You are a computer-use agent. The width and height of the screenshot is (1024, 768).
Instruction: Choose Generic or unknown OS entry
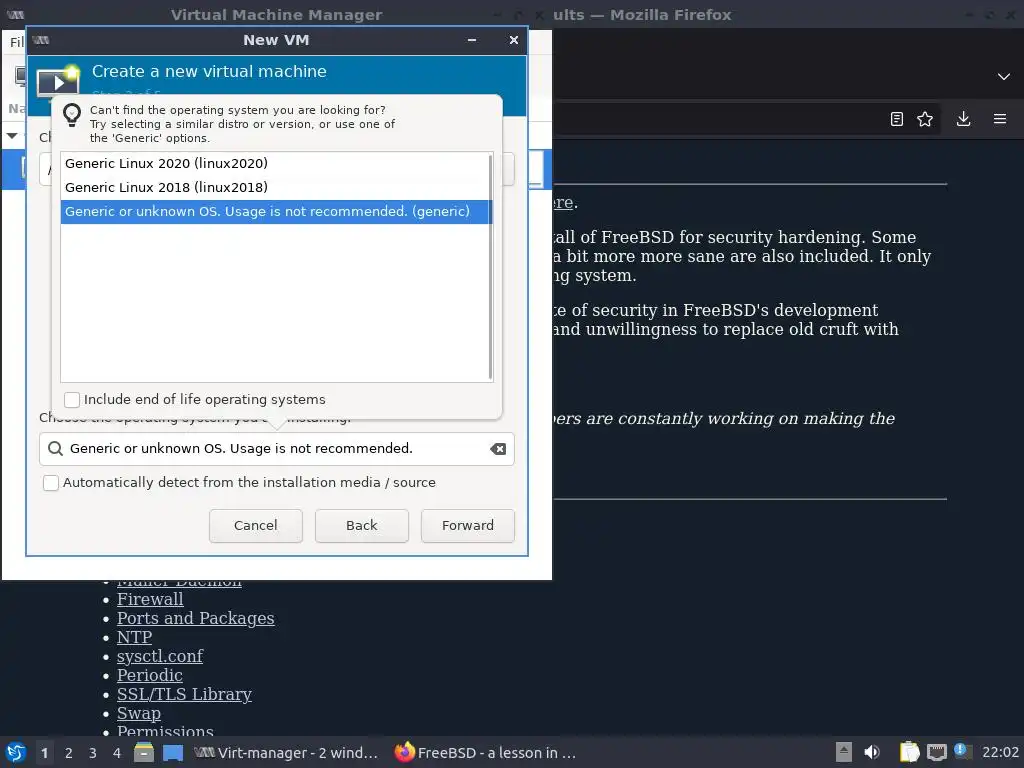pyautogui.click(x=276, y=212)
